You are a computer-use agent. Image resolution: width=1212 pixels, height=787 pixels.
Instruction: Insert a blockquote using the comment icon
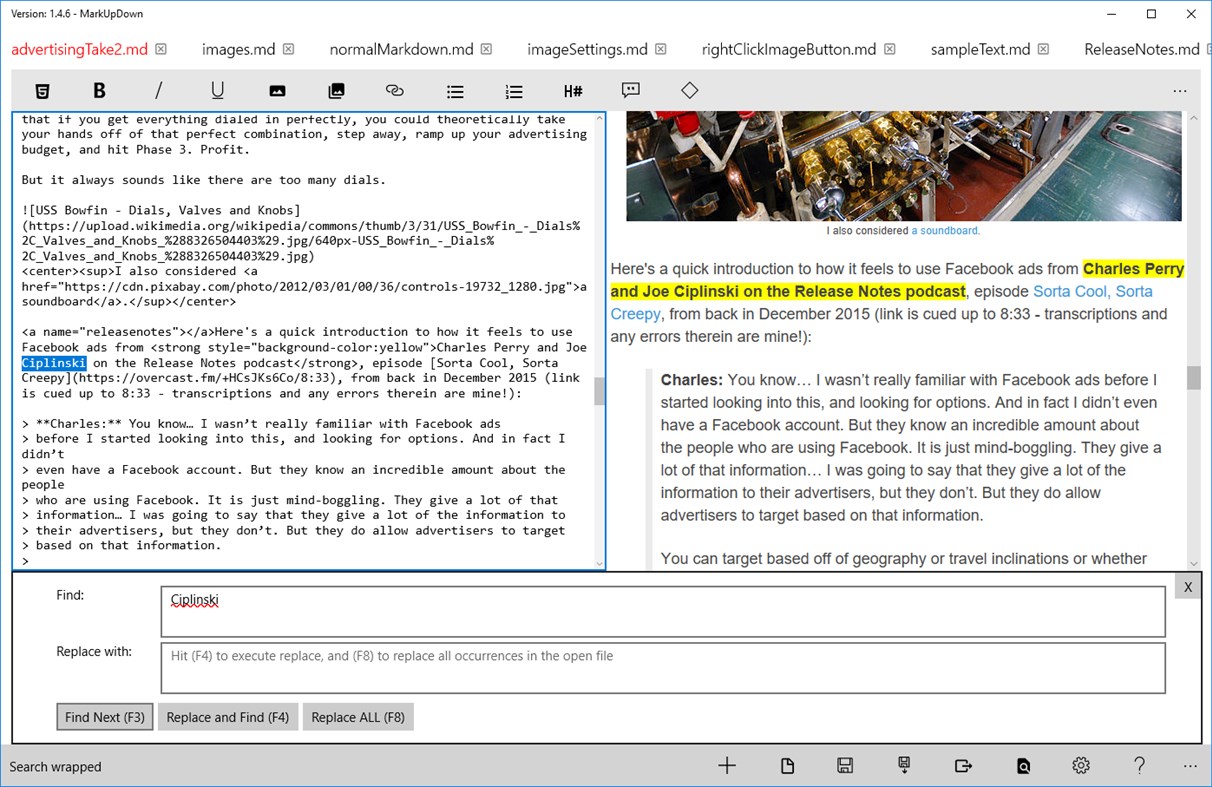tap(630, 90)
